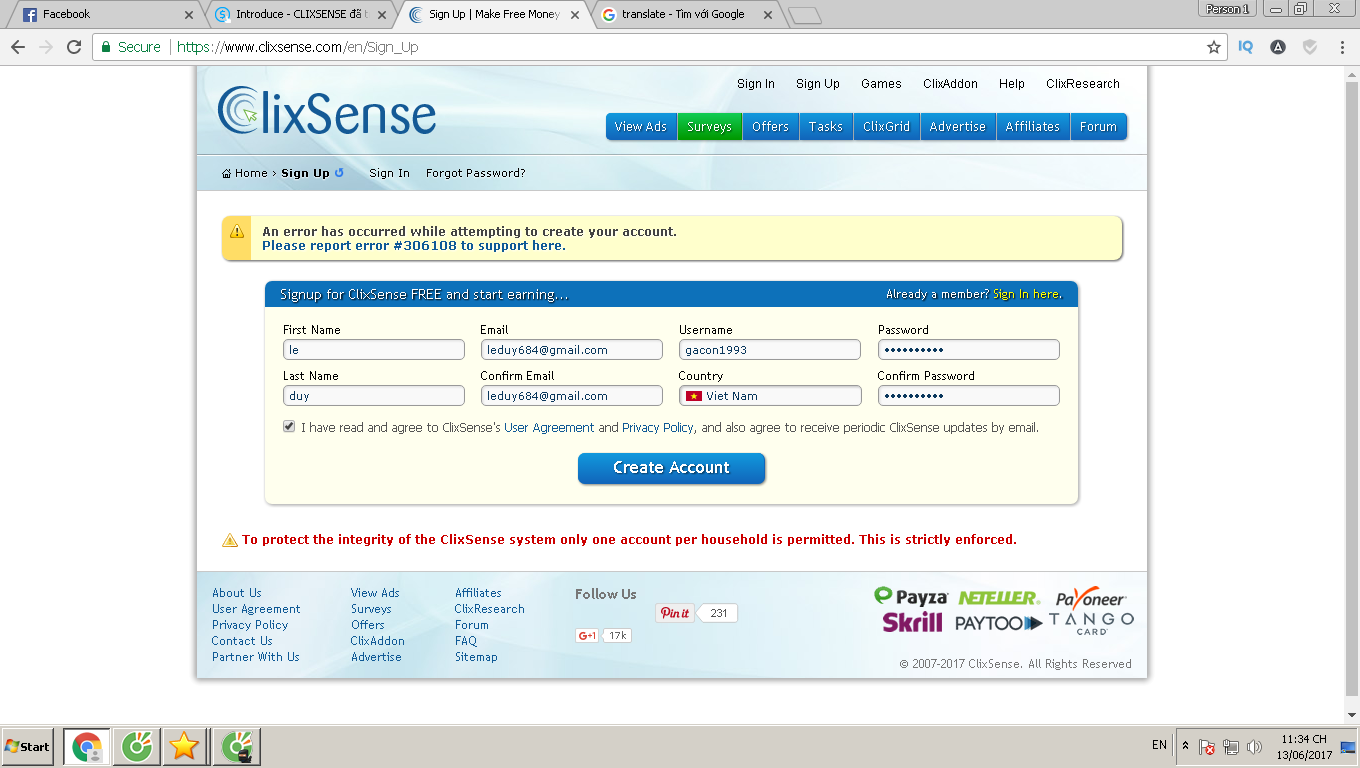
Task: Click the Google +1 button
Action: pyautogui.click(x=587, y=635)
